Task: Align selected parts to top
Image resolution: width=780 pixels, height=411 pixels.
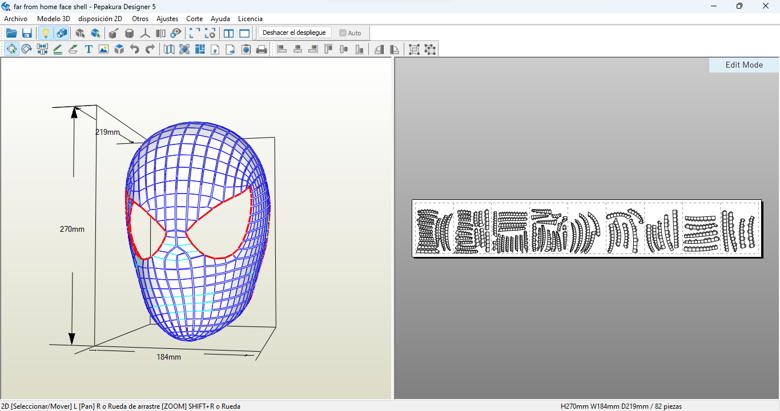Action: click(x=328, y=49)
